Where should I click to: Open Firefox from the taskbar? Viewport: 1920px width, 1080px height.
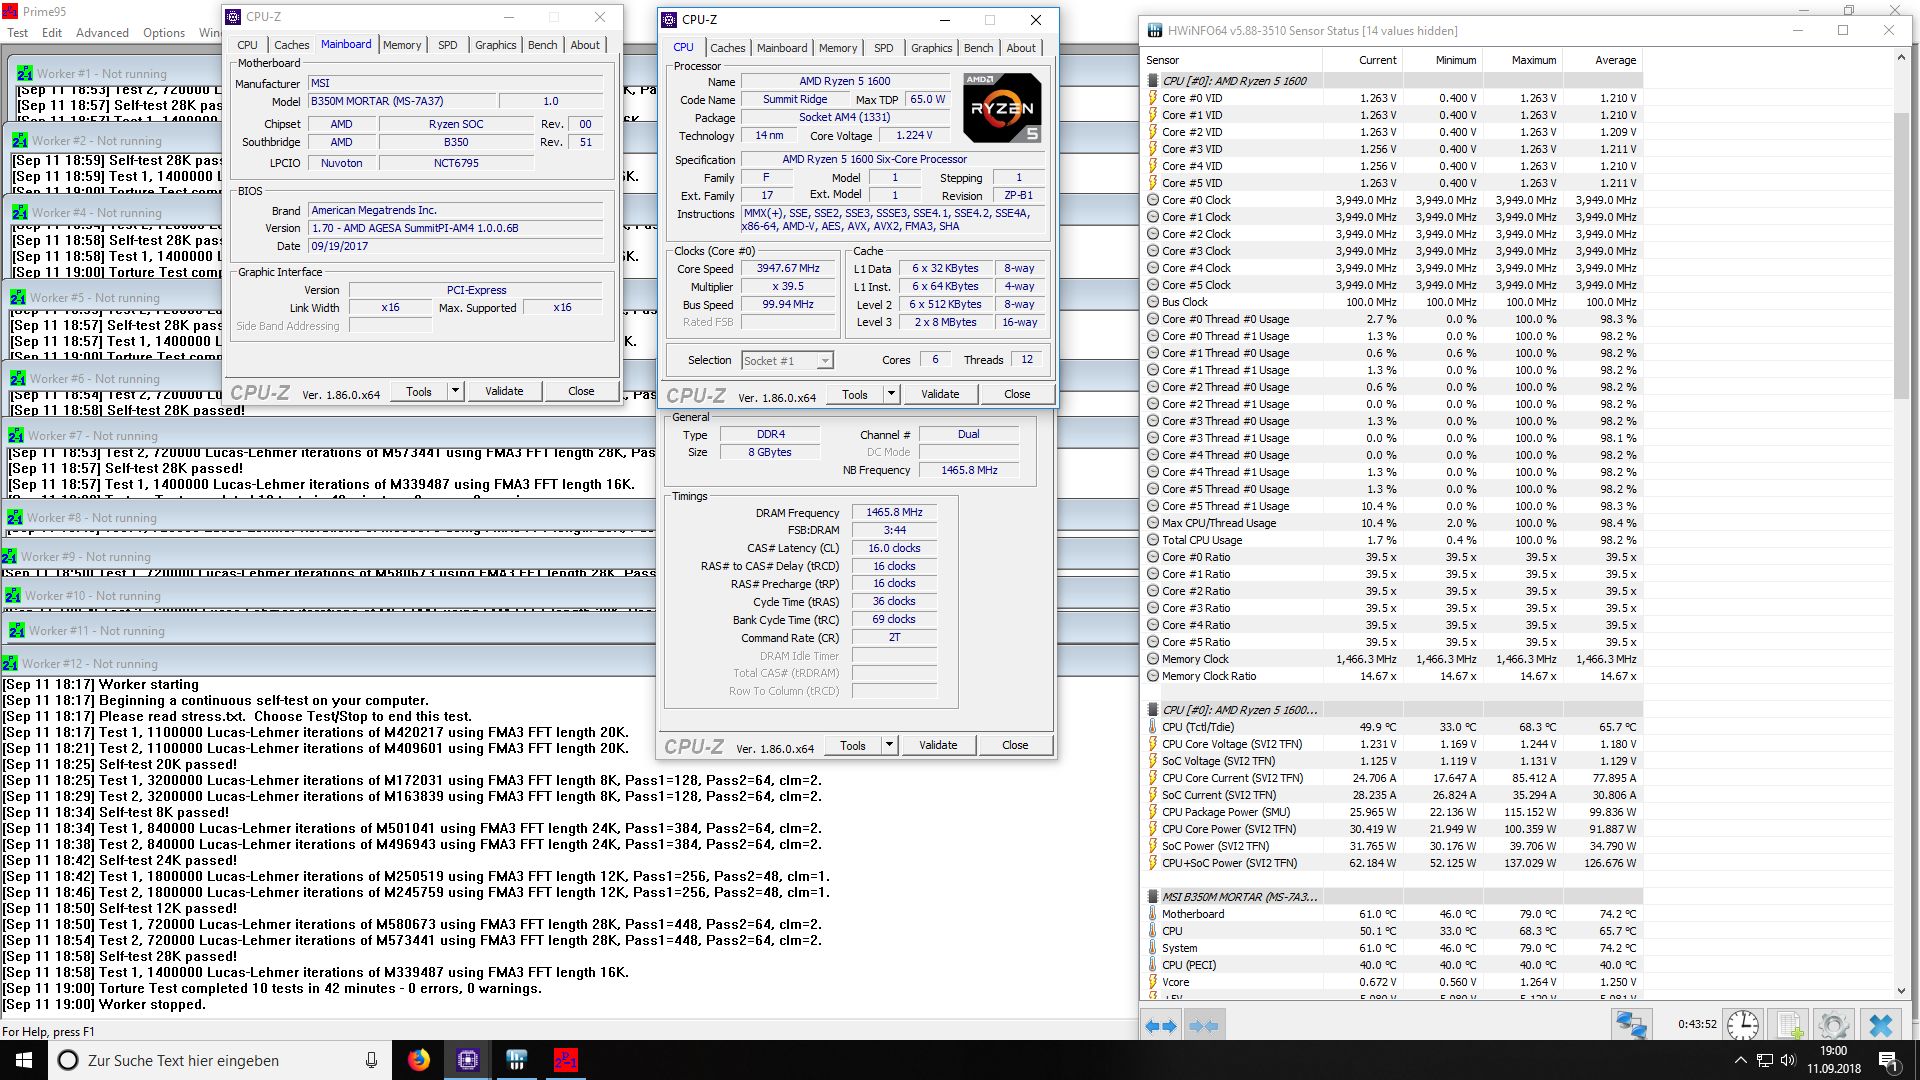tap(419, 1060)
